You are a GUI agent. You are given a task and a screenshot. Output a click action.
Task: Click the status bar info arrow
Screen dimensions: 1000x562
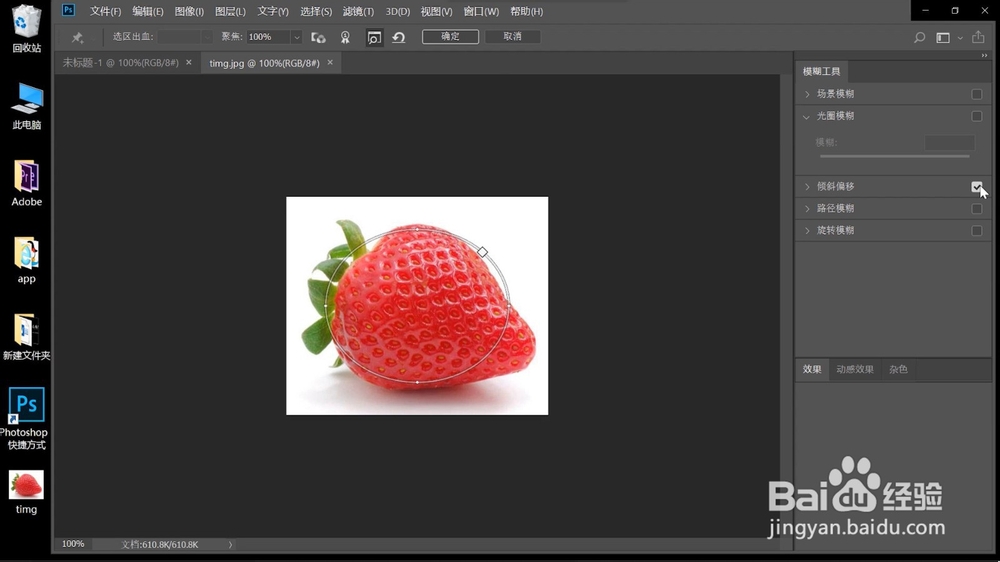(230, 545)
